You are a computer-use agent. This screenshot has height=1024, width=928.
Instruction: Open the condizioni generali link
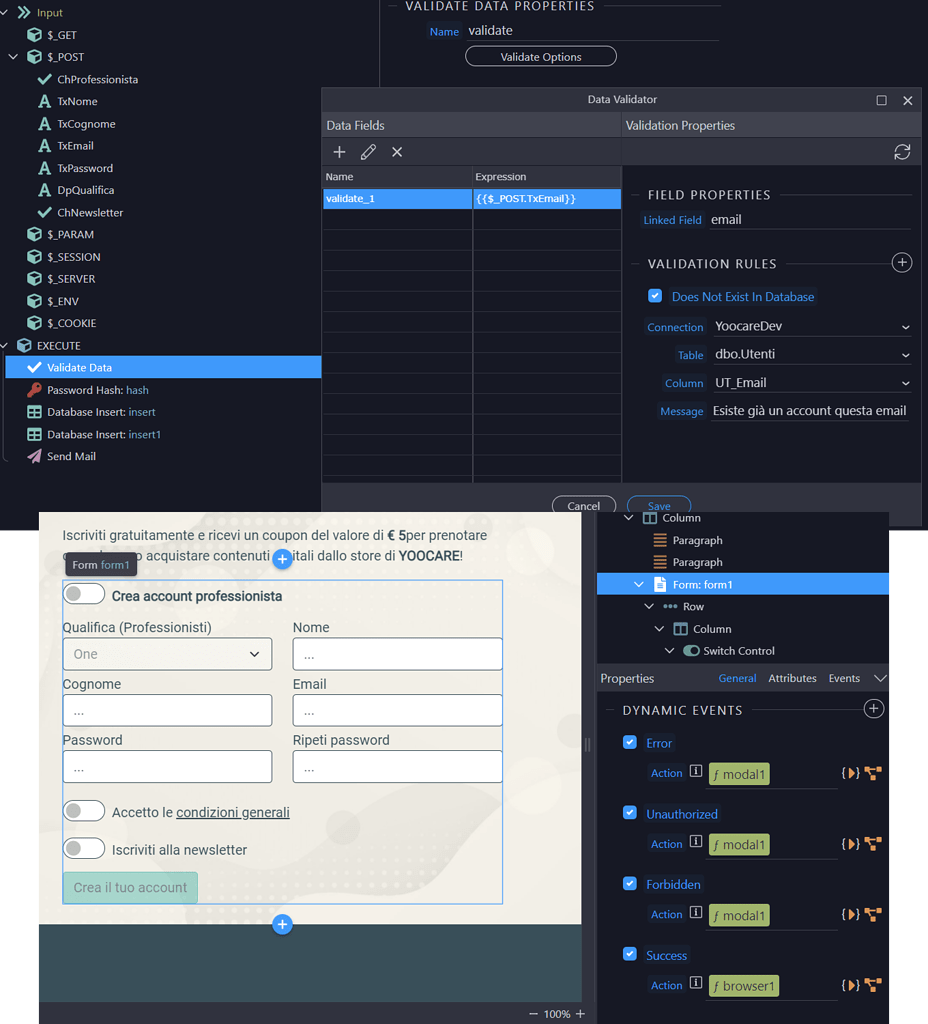point(232,812)
